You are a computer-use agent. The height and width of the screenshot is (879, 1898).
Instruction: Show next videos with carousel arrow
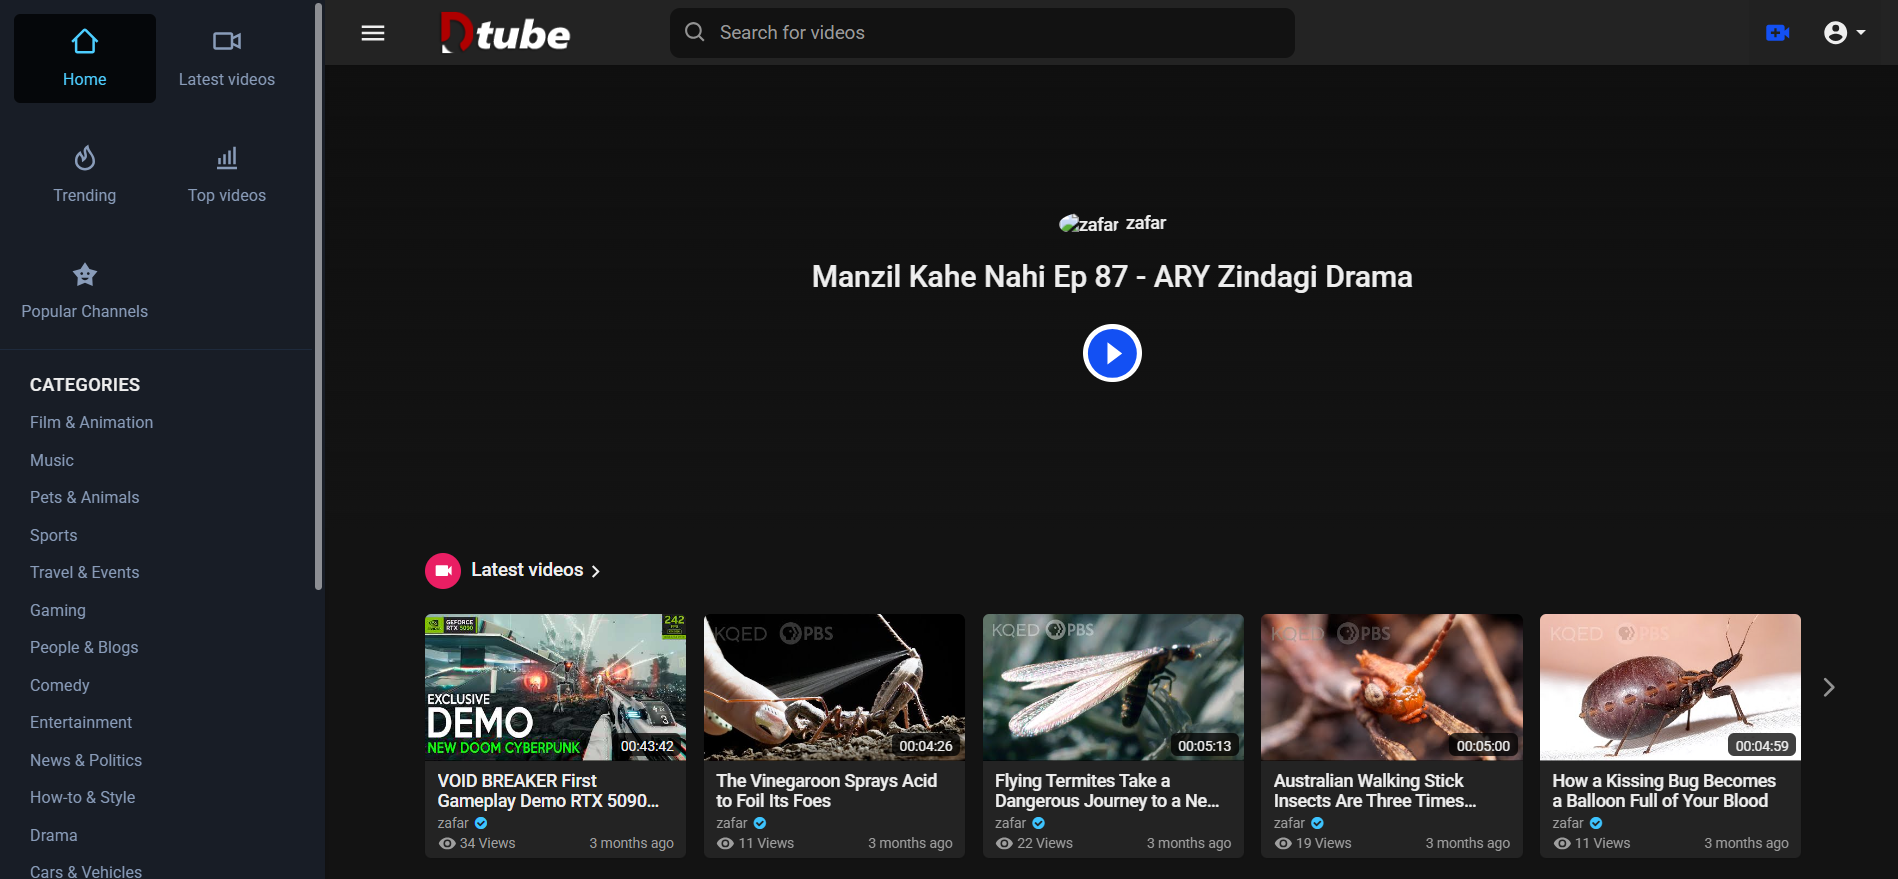click(x=1829, y=687)
